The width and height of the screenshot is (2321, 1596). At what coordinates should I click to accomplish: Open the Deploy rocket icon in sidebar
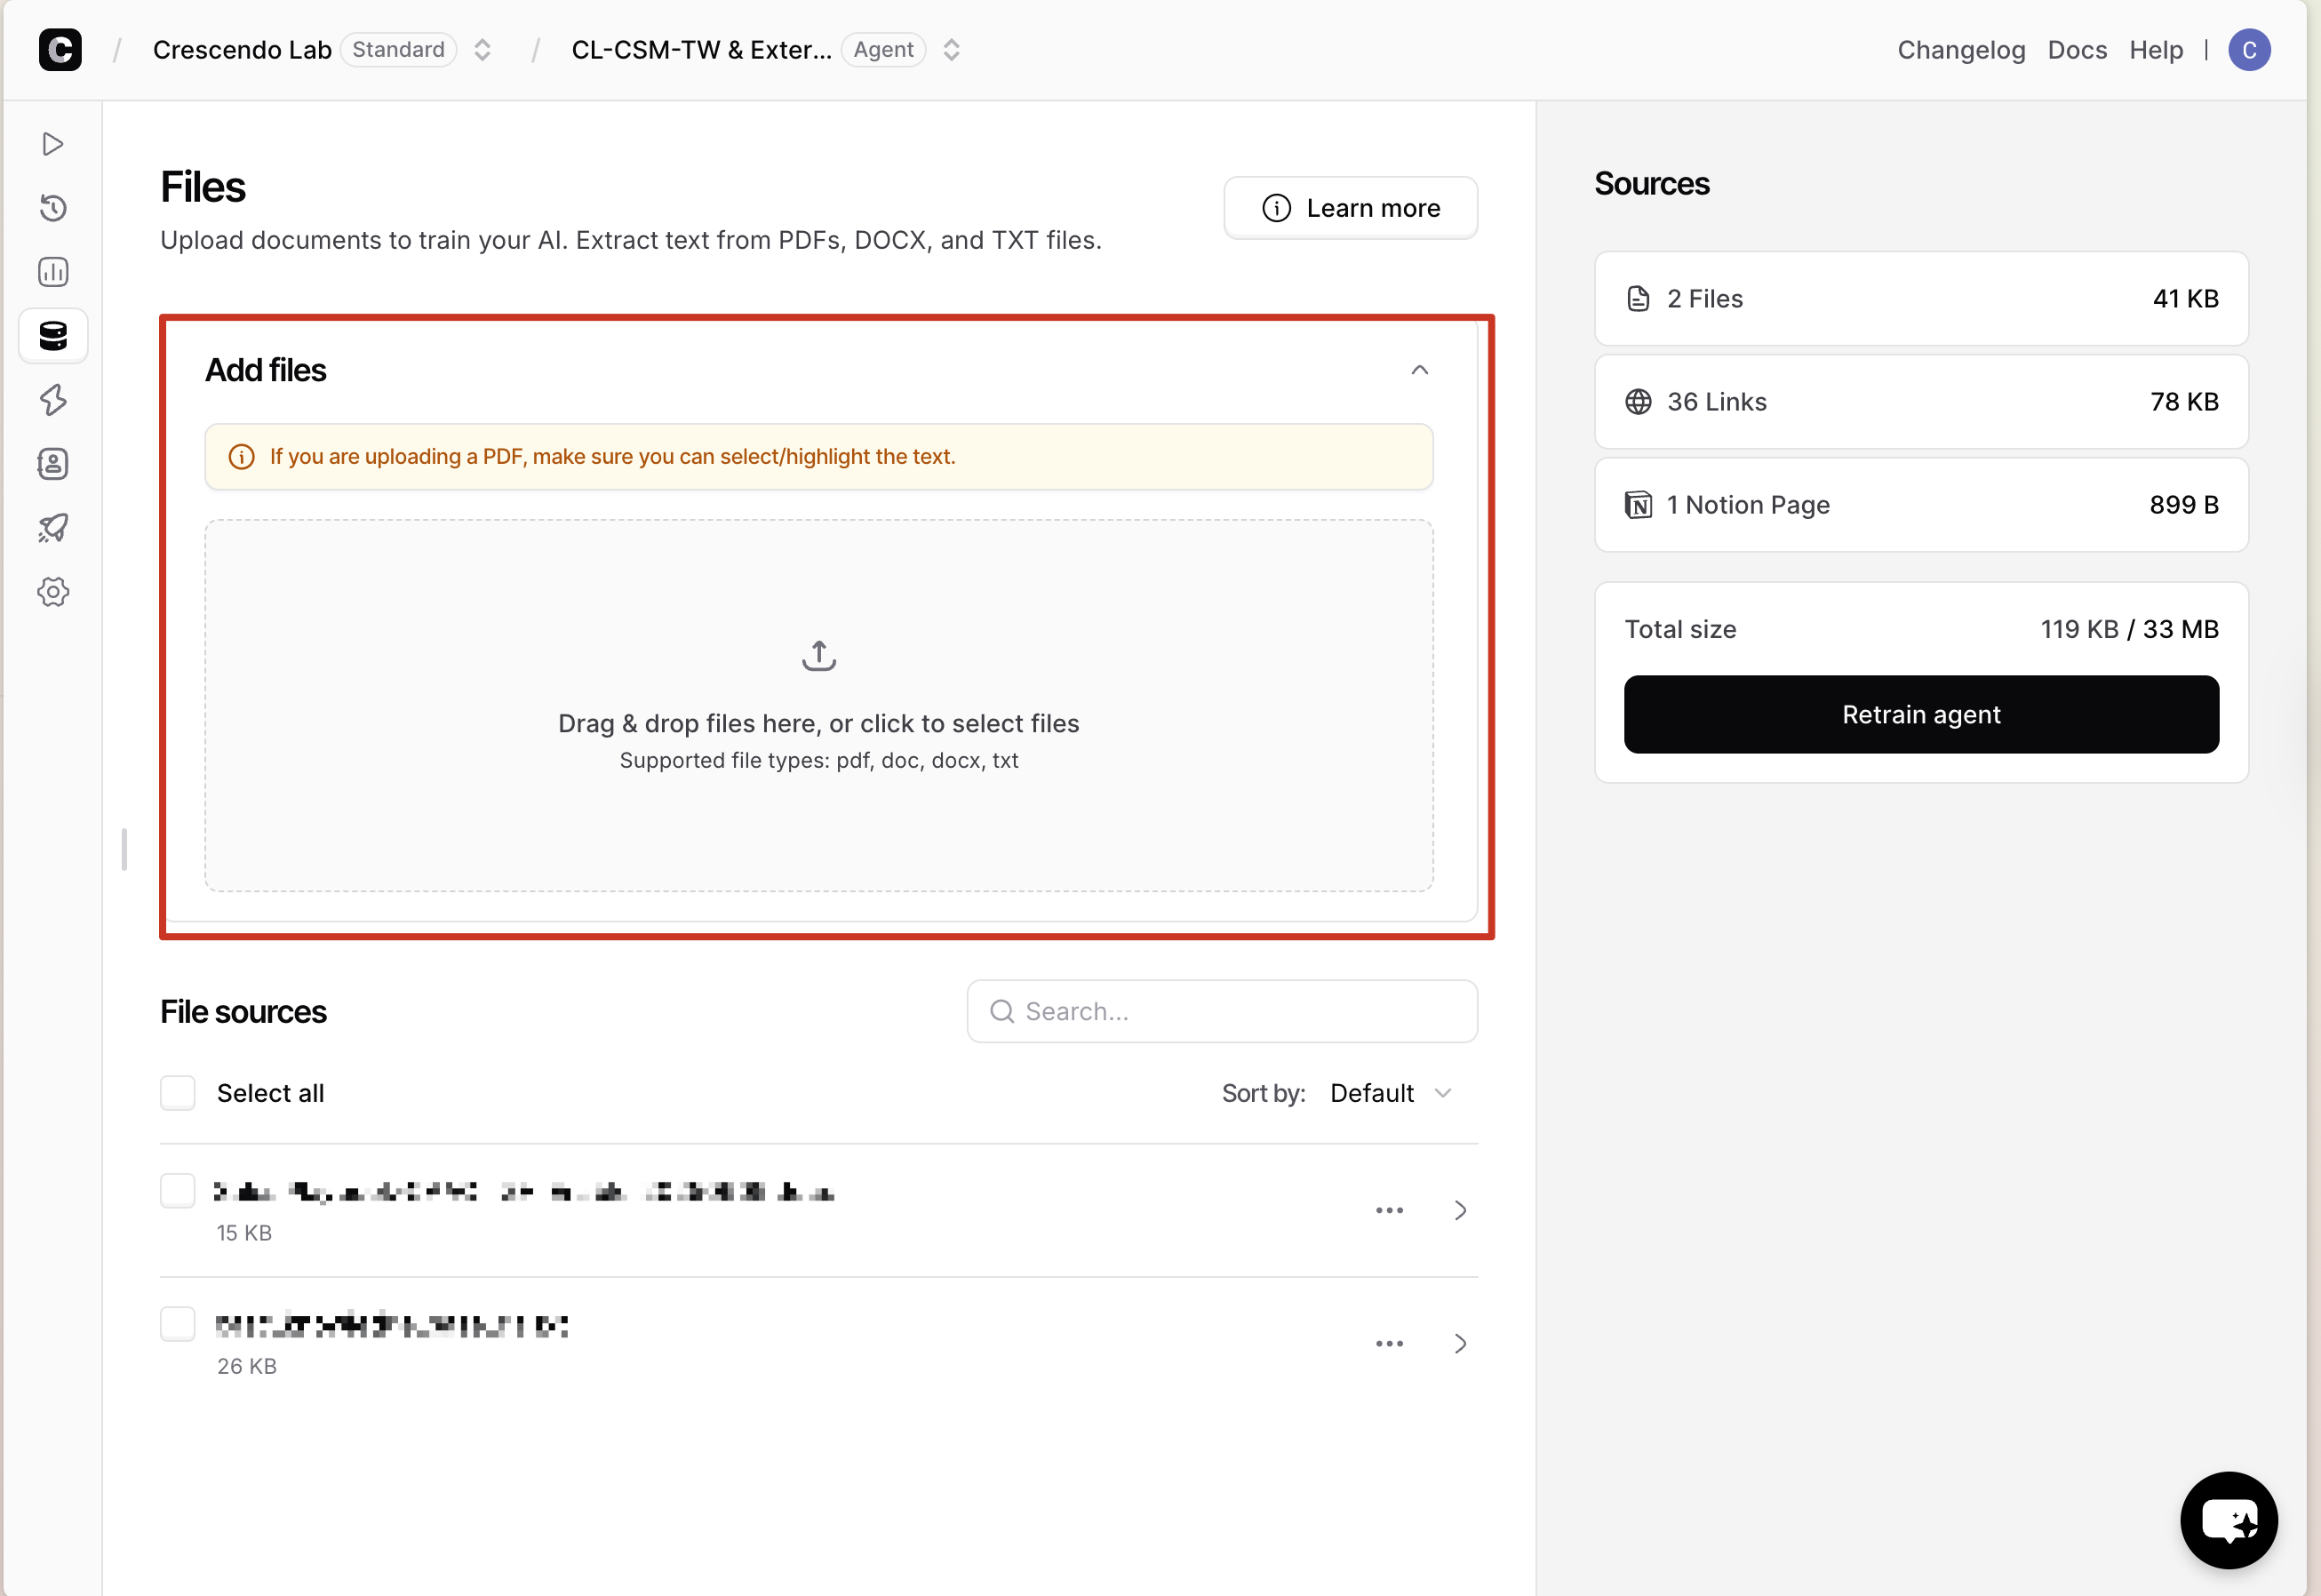53,528
